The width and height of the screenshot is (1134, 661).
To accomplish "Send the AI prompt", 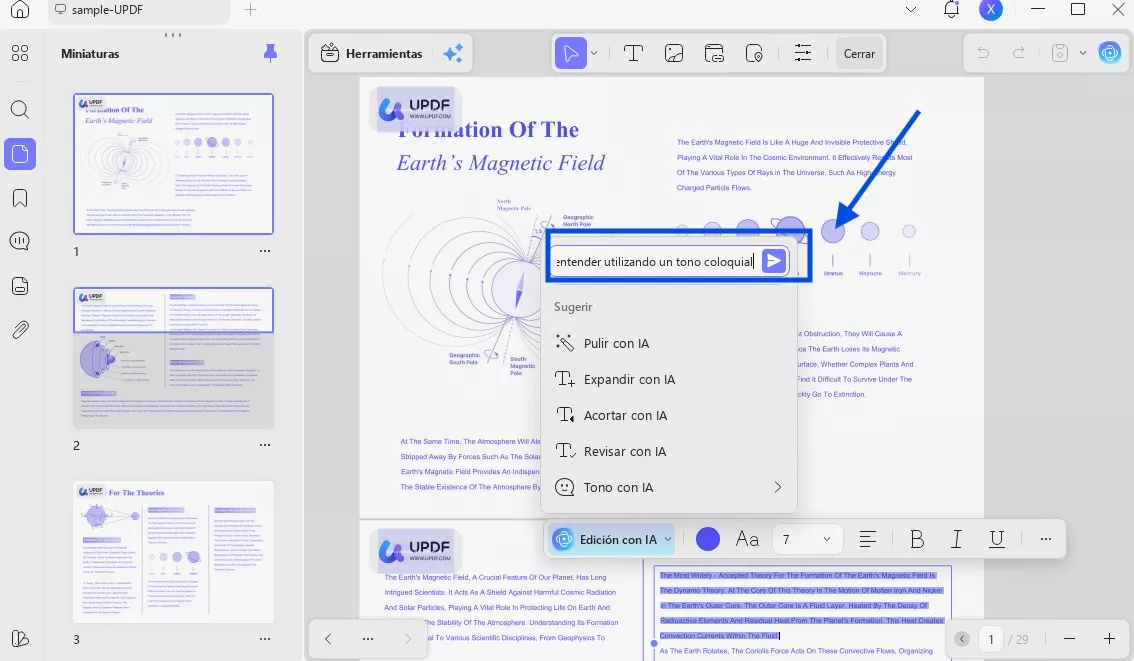I will click(x=773, y=261).
